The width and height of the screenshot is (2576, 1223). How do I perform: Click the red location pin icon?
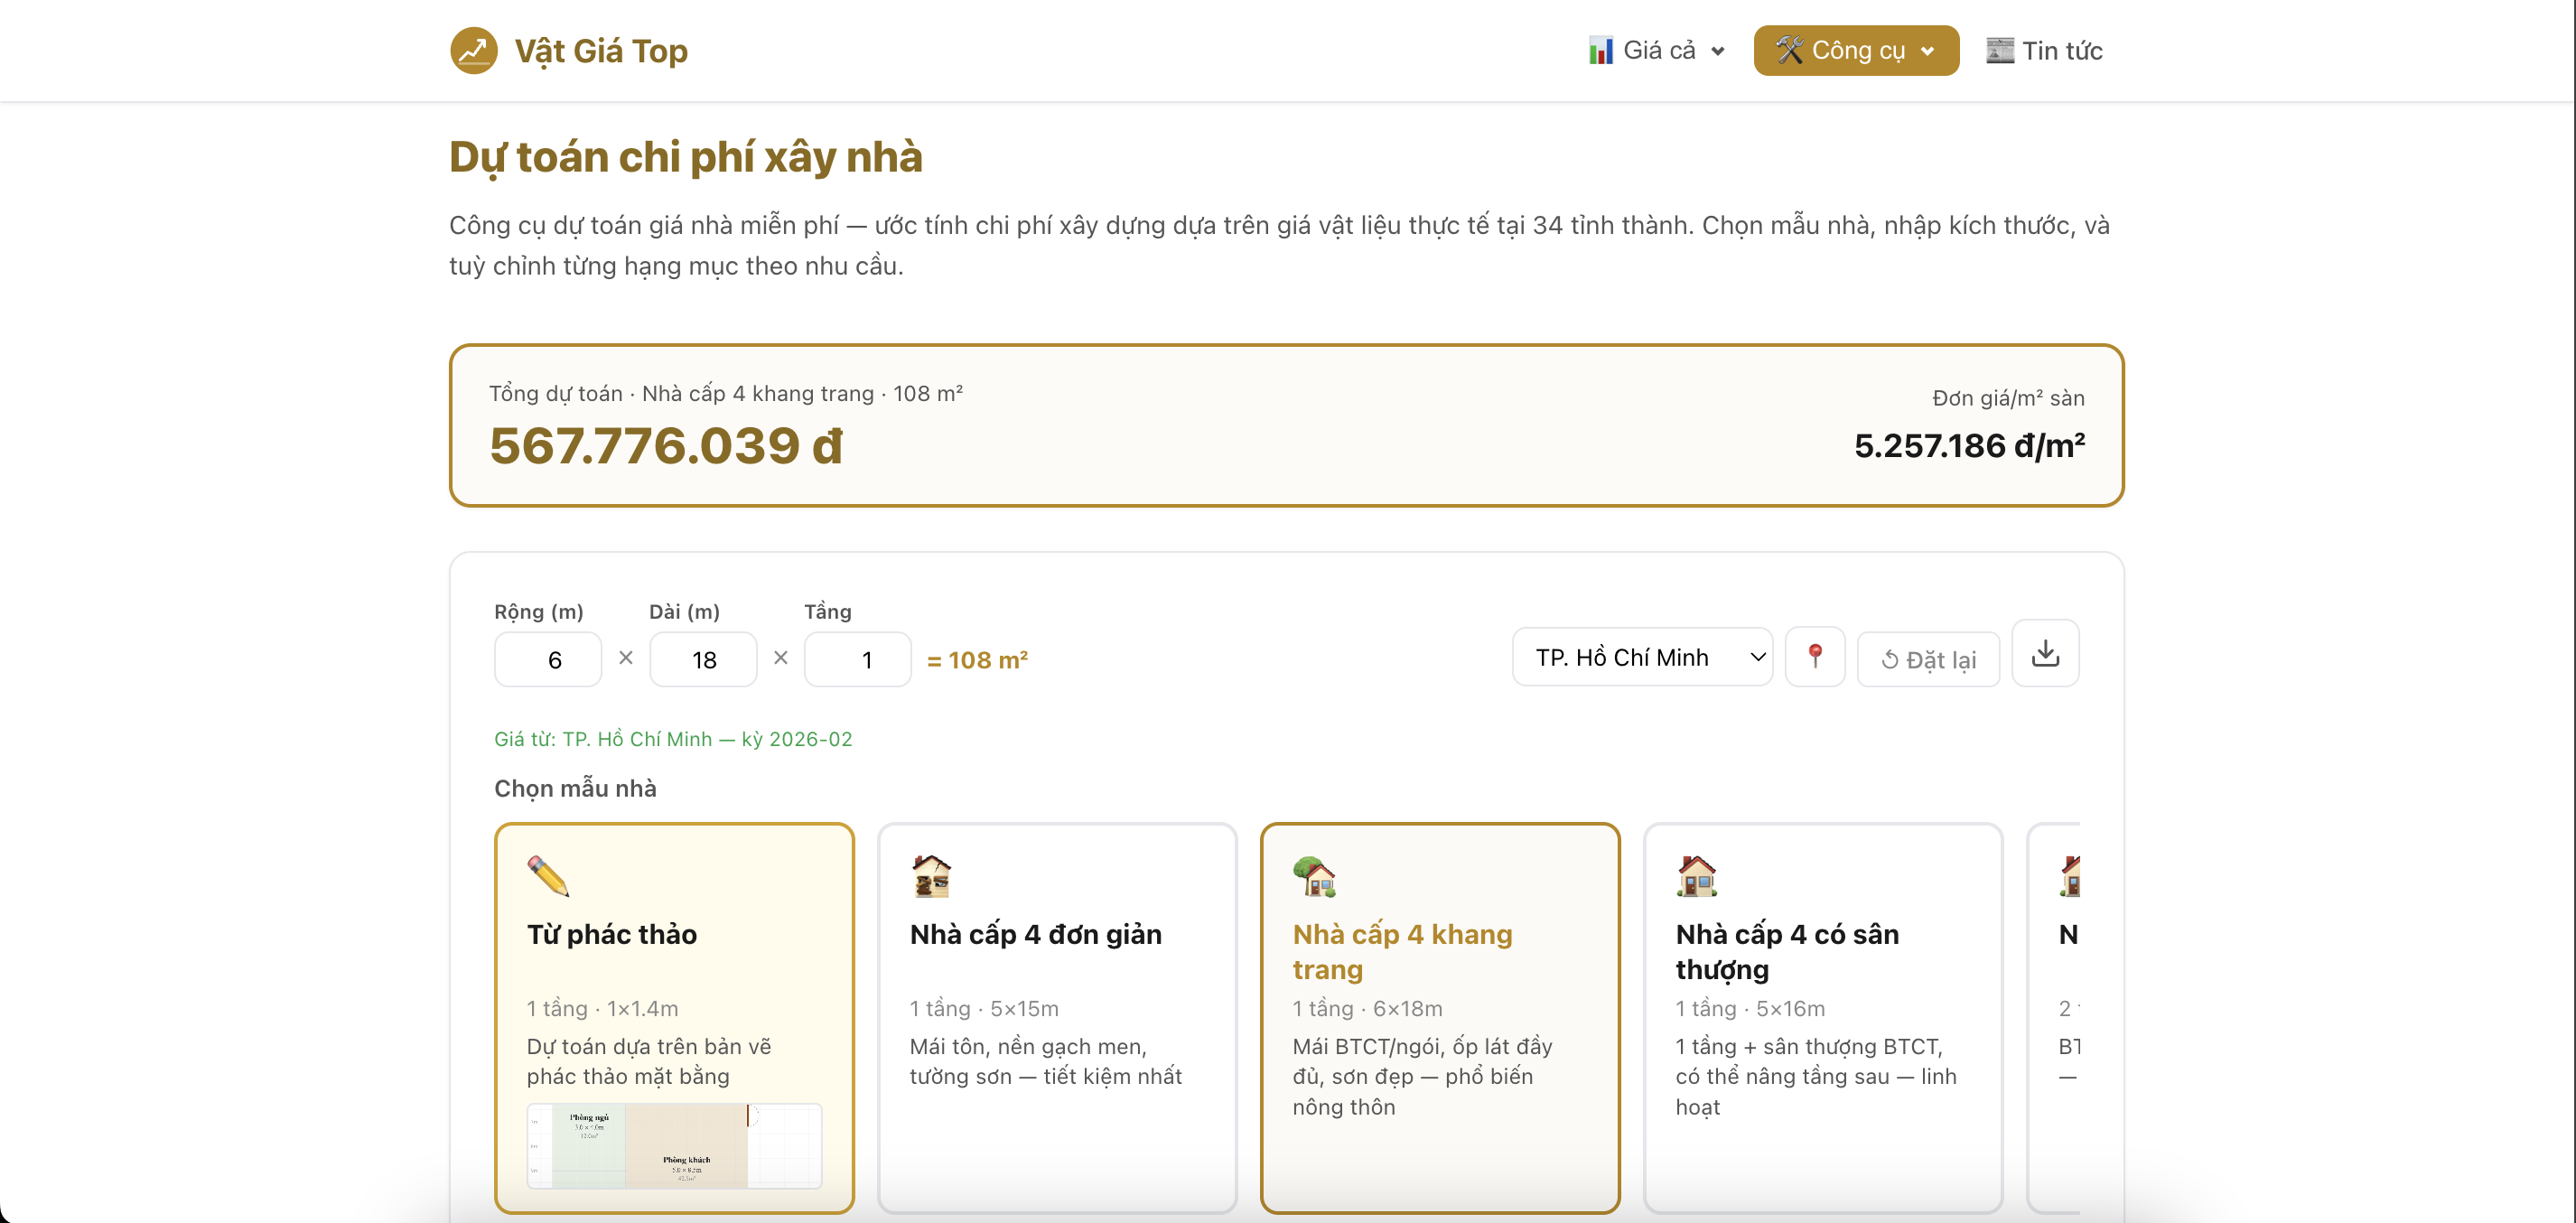1815,657
